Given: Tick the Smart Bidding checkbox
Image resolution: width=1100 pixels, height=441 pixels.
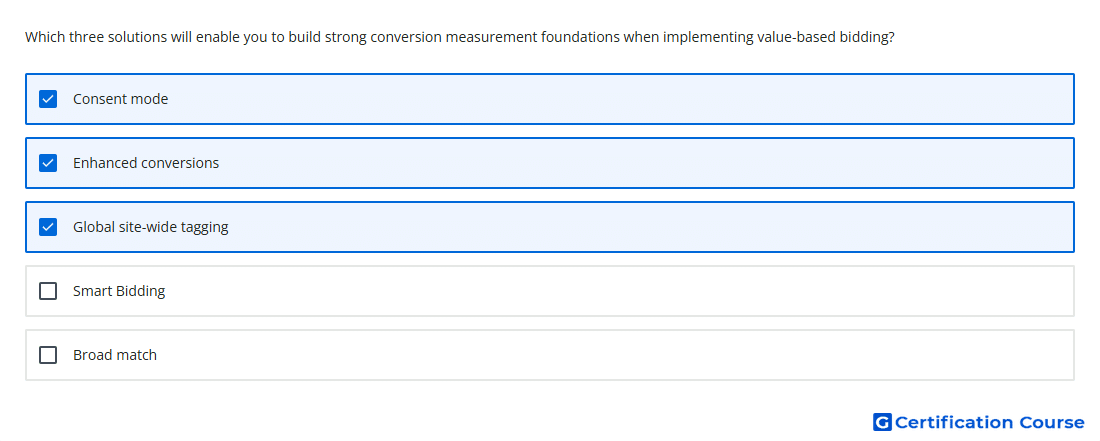Looking at the screenshot, I should click(48, 291).
